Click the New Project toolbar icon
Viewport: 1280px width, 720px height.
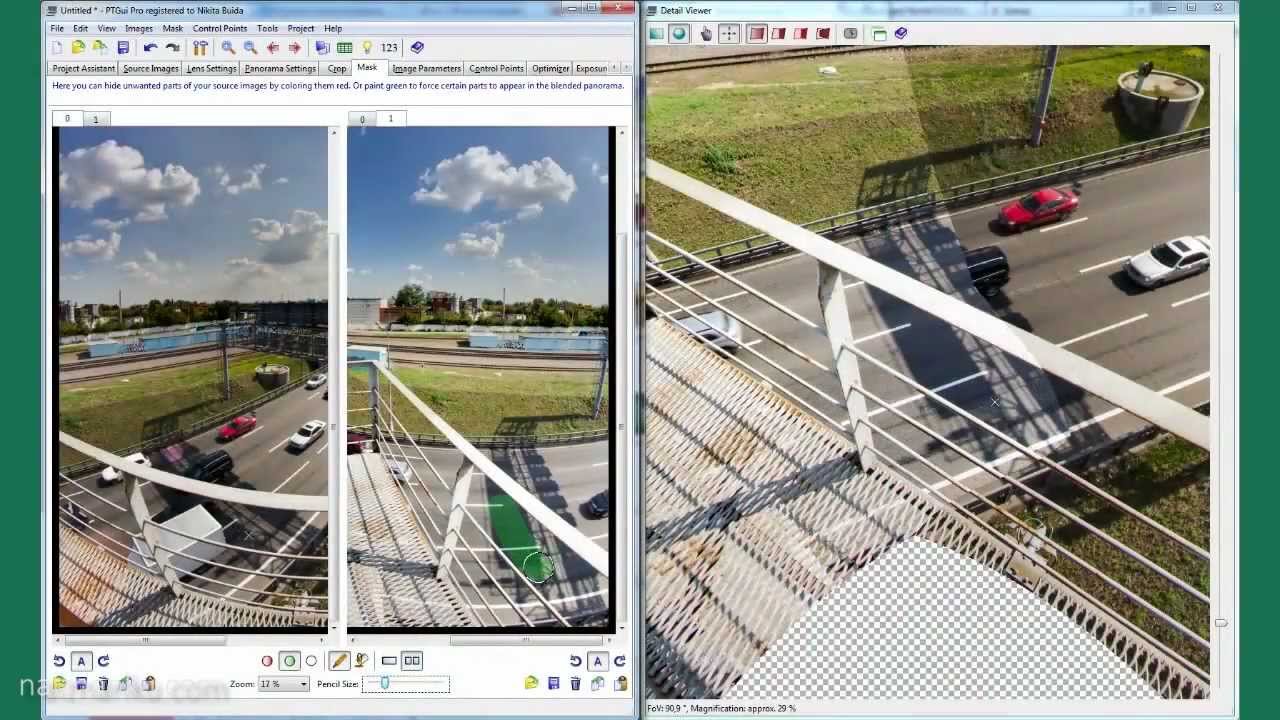pos(57,48)
